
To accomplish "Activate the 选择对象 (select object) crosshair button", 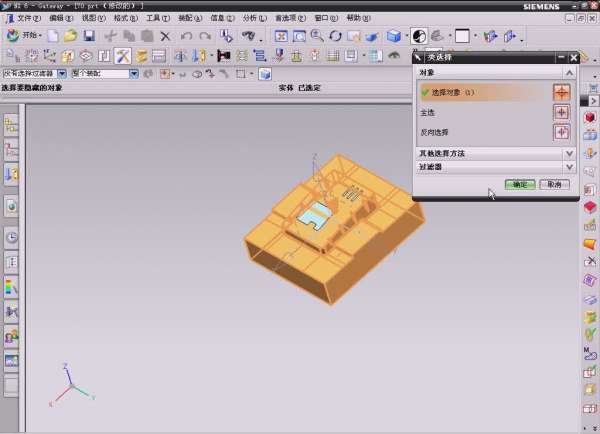I will [x=562, y=92].
